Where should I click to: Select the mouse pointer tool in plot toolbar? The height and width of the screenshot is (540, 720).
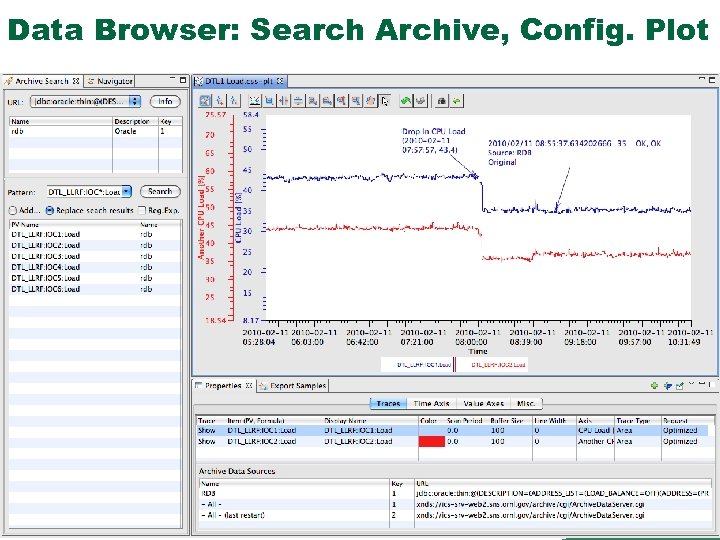tap(385, 101)
